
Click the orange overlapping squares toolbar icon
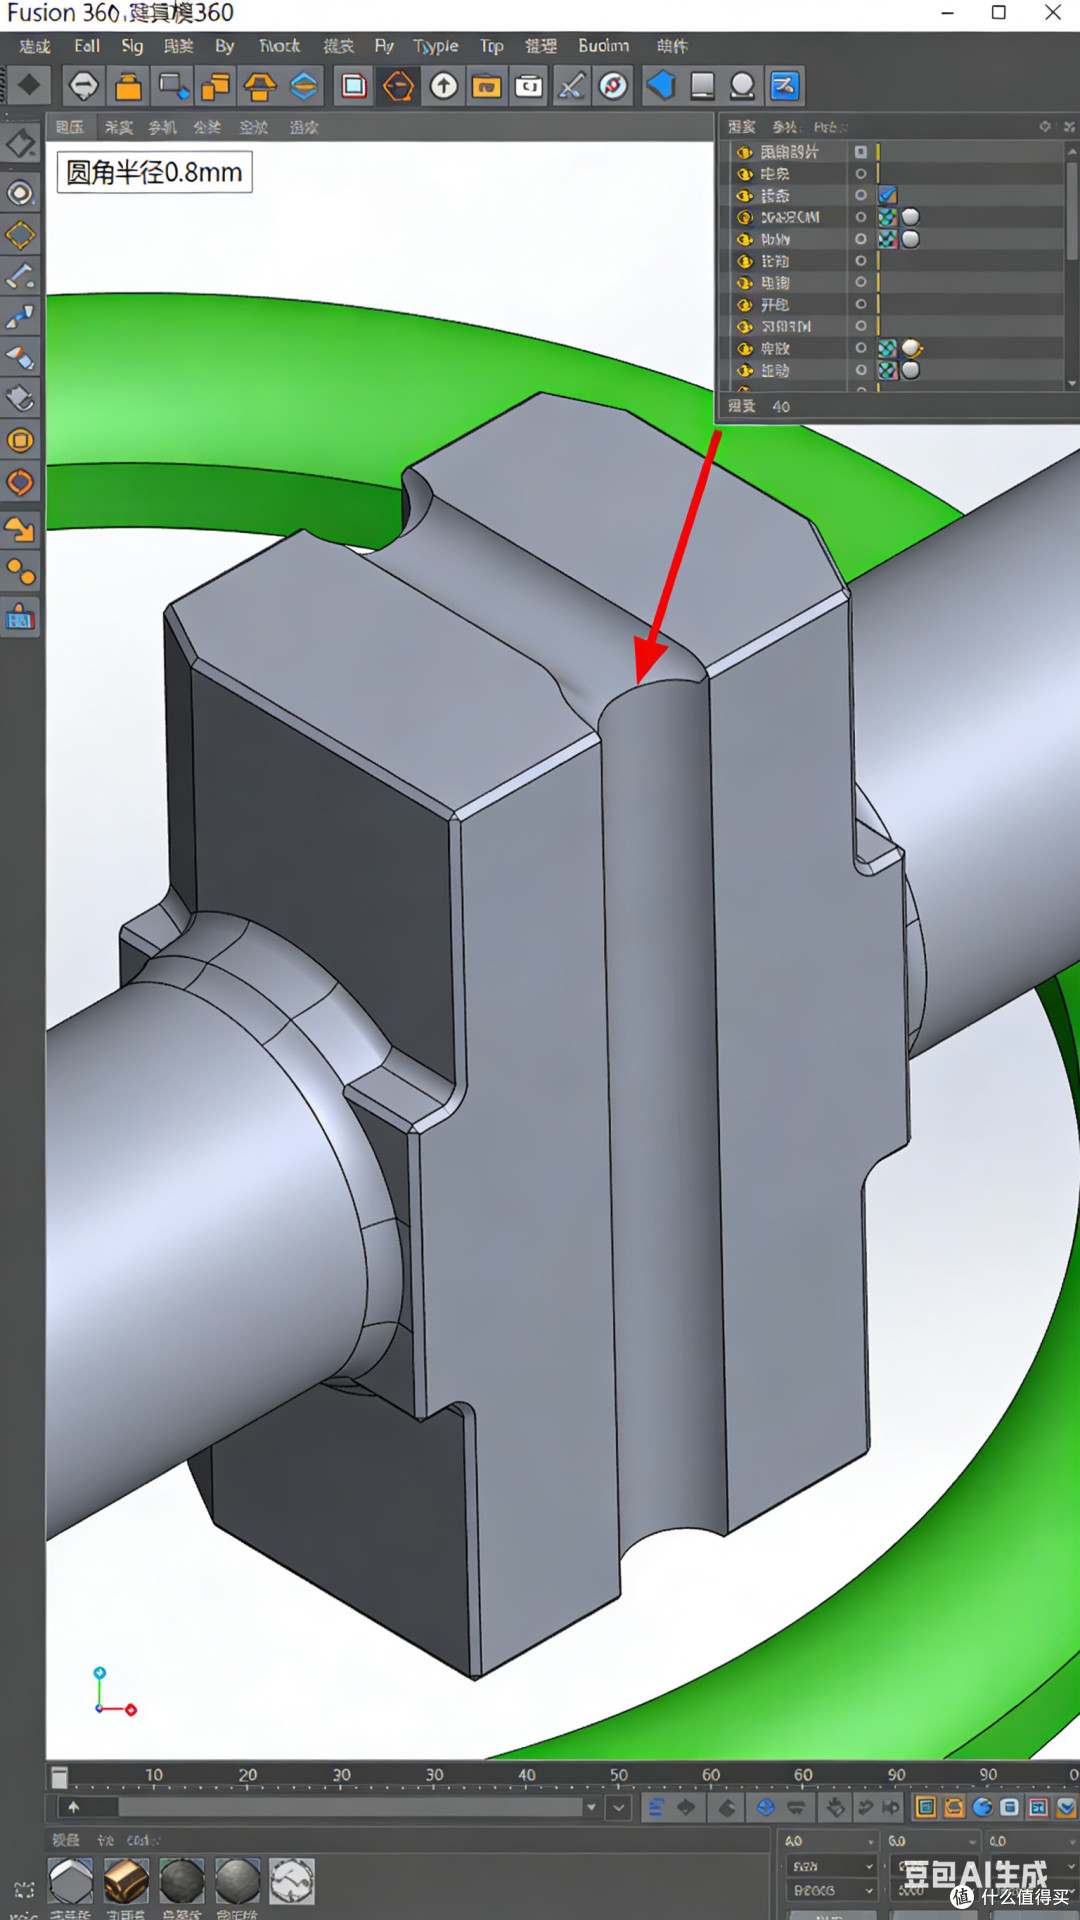pyautogui.click(x=216, y=86)
